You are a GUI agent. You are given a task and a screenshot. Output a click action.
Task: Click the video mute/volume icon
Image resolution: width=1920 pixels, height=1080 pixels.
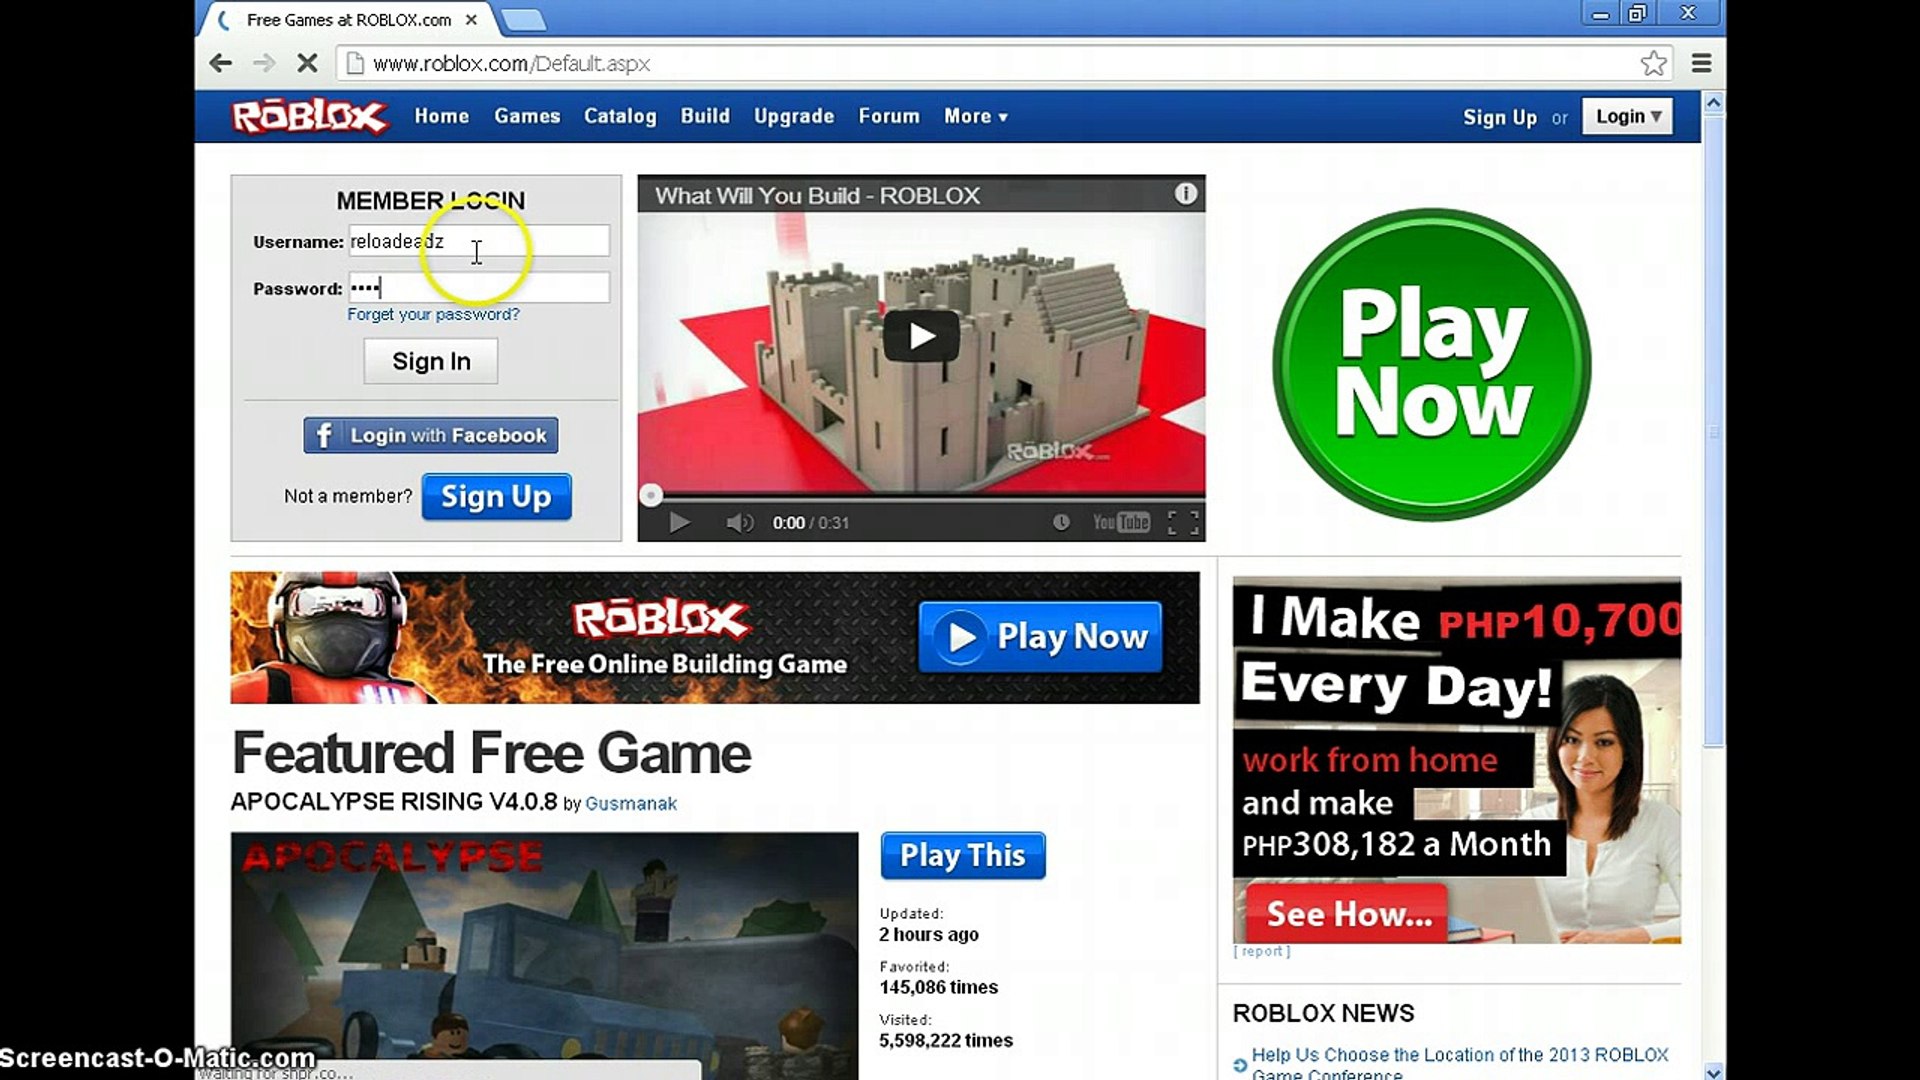[x=737, y=521]
